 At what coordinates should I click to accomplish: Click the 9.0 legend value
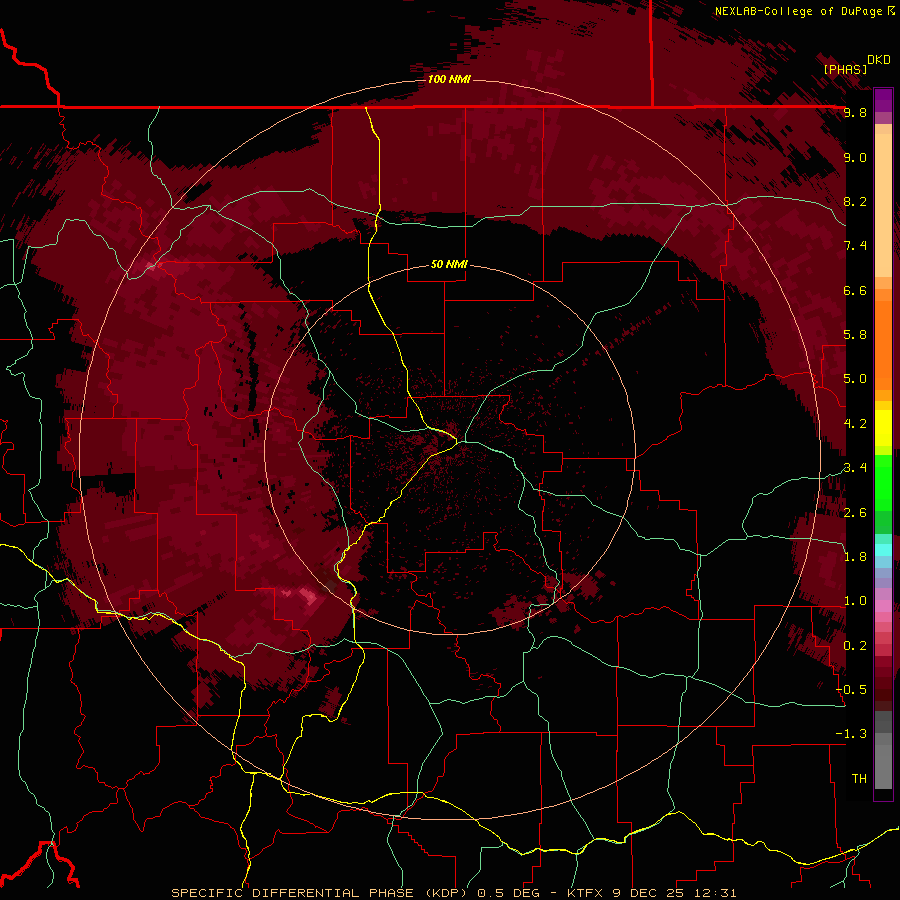pos(855,157)
